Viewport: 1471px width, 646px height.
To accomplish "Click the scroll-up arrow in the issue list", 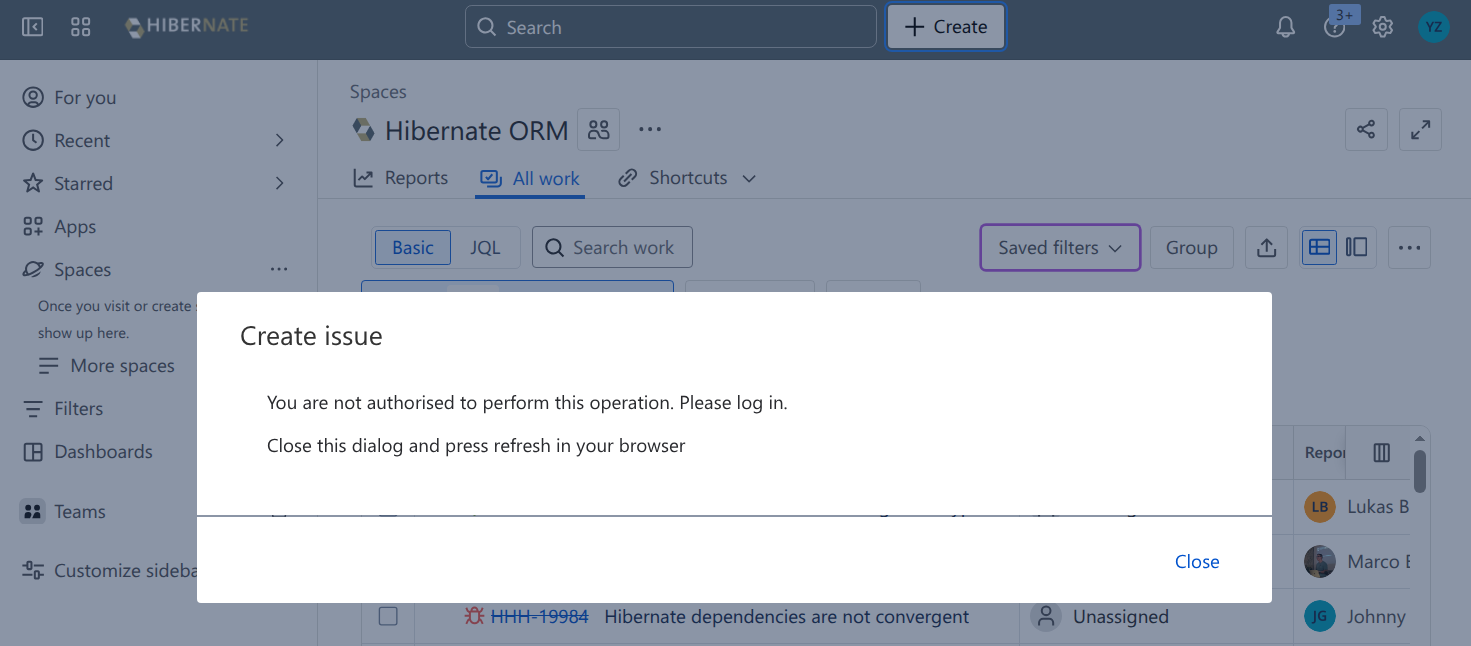I will (x=1419, y=438).
